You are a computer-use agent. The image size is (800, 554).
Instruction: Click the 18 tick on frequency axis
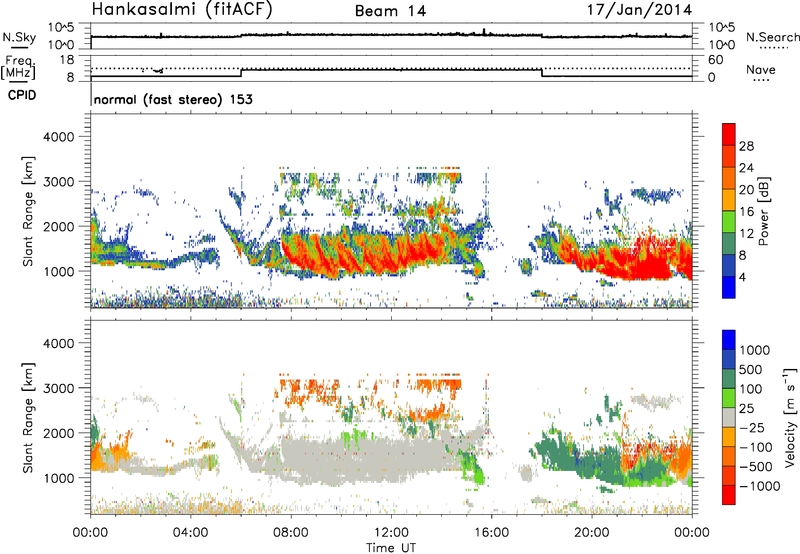pyautogui.click(x=67, y=60)
